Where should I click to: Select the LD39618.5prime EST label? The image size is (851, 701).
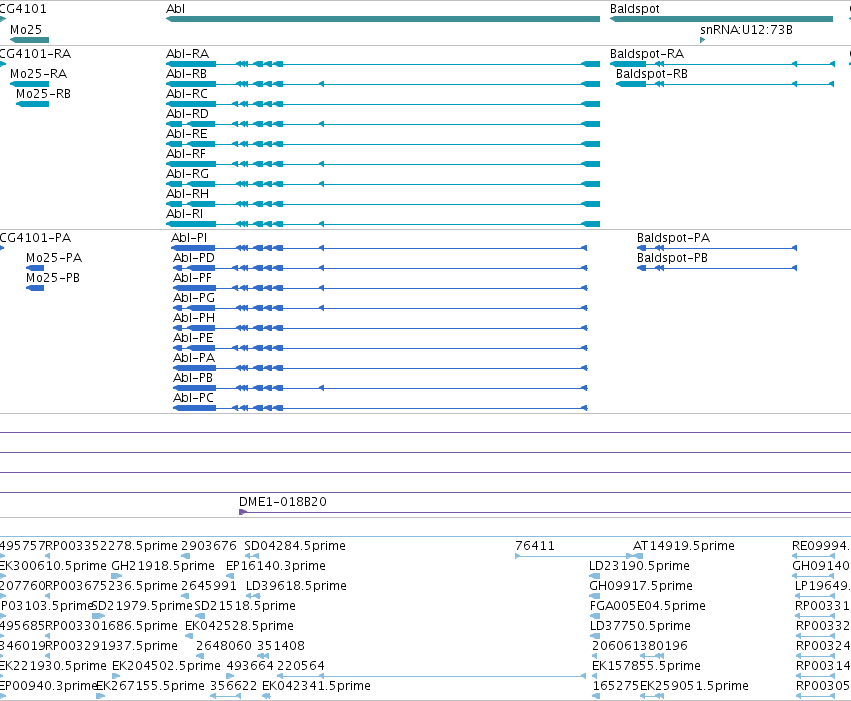pyautogui.click(x=296, y=586)
